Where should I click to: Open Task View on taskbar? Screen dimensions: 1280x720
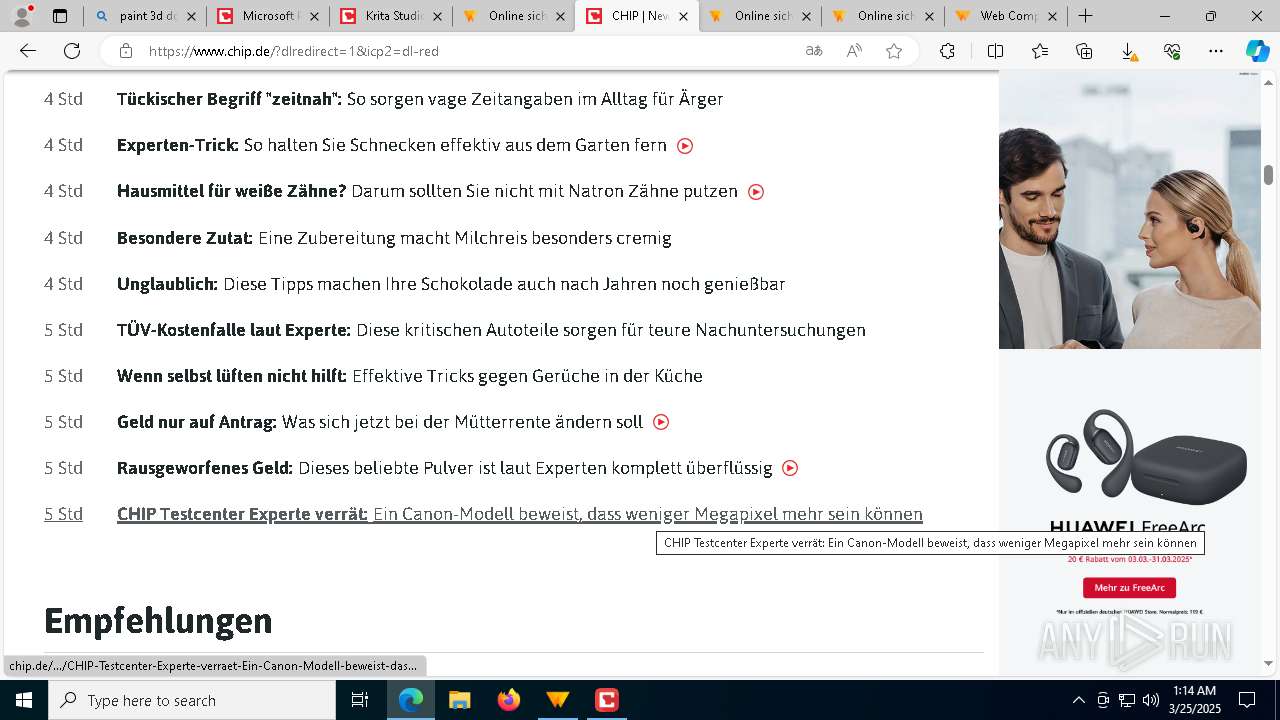pos(360,700)
